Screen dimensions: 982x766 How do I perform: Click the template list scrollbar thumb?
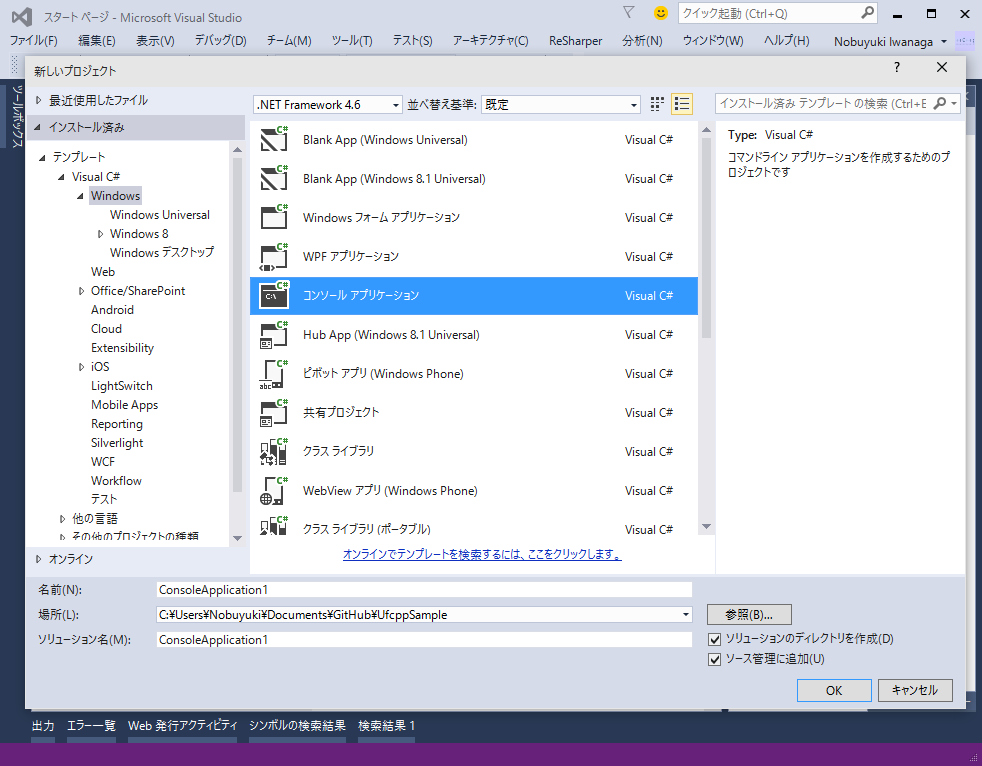tap(706, 238)
